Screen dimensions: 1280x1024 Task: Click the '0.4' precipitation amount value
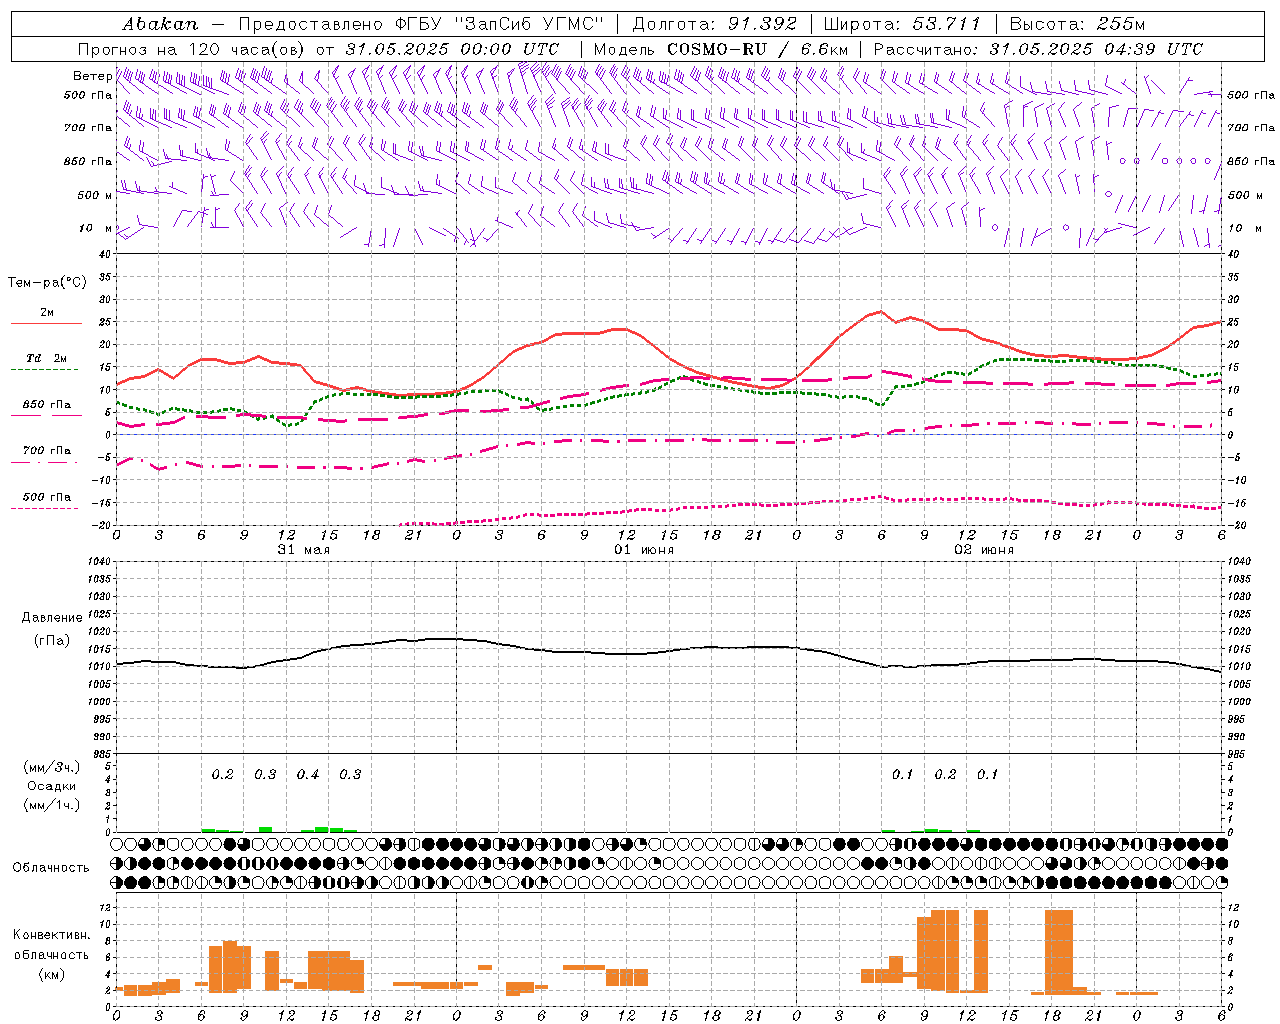pyautogui.click(x=308, y=775)
